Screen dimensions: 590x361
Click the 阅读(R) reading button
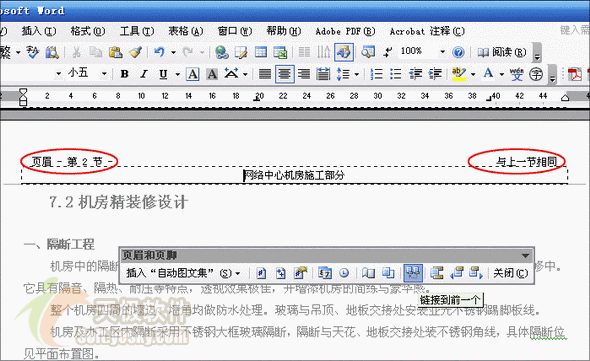click(502, 52)
